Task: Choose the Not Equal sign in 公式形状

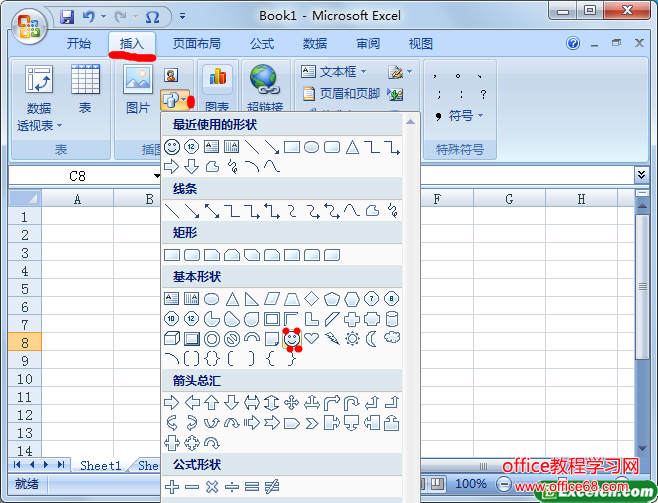Action: pyautogui.click(x=272, y=487)
